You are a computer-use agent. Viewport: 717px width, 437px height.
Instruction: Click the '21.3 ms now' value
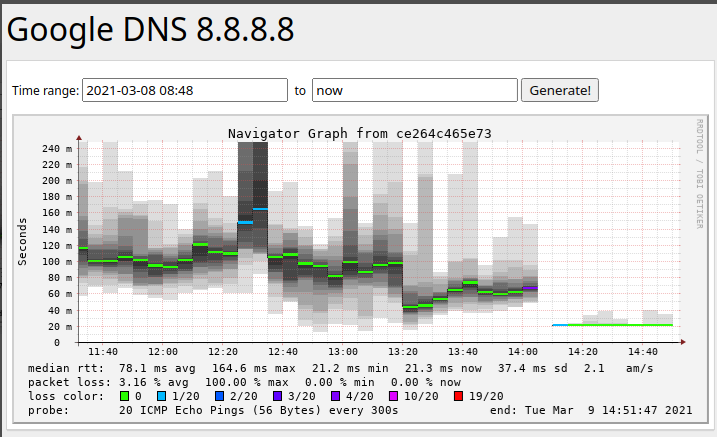coord(443,368)
